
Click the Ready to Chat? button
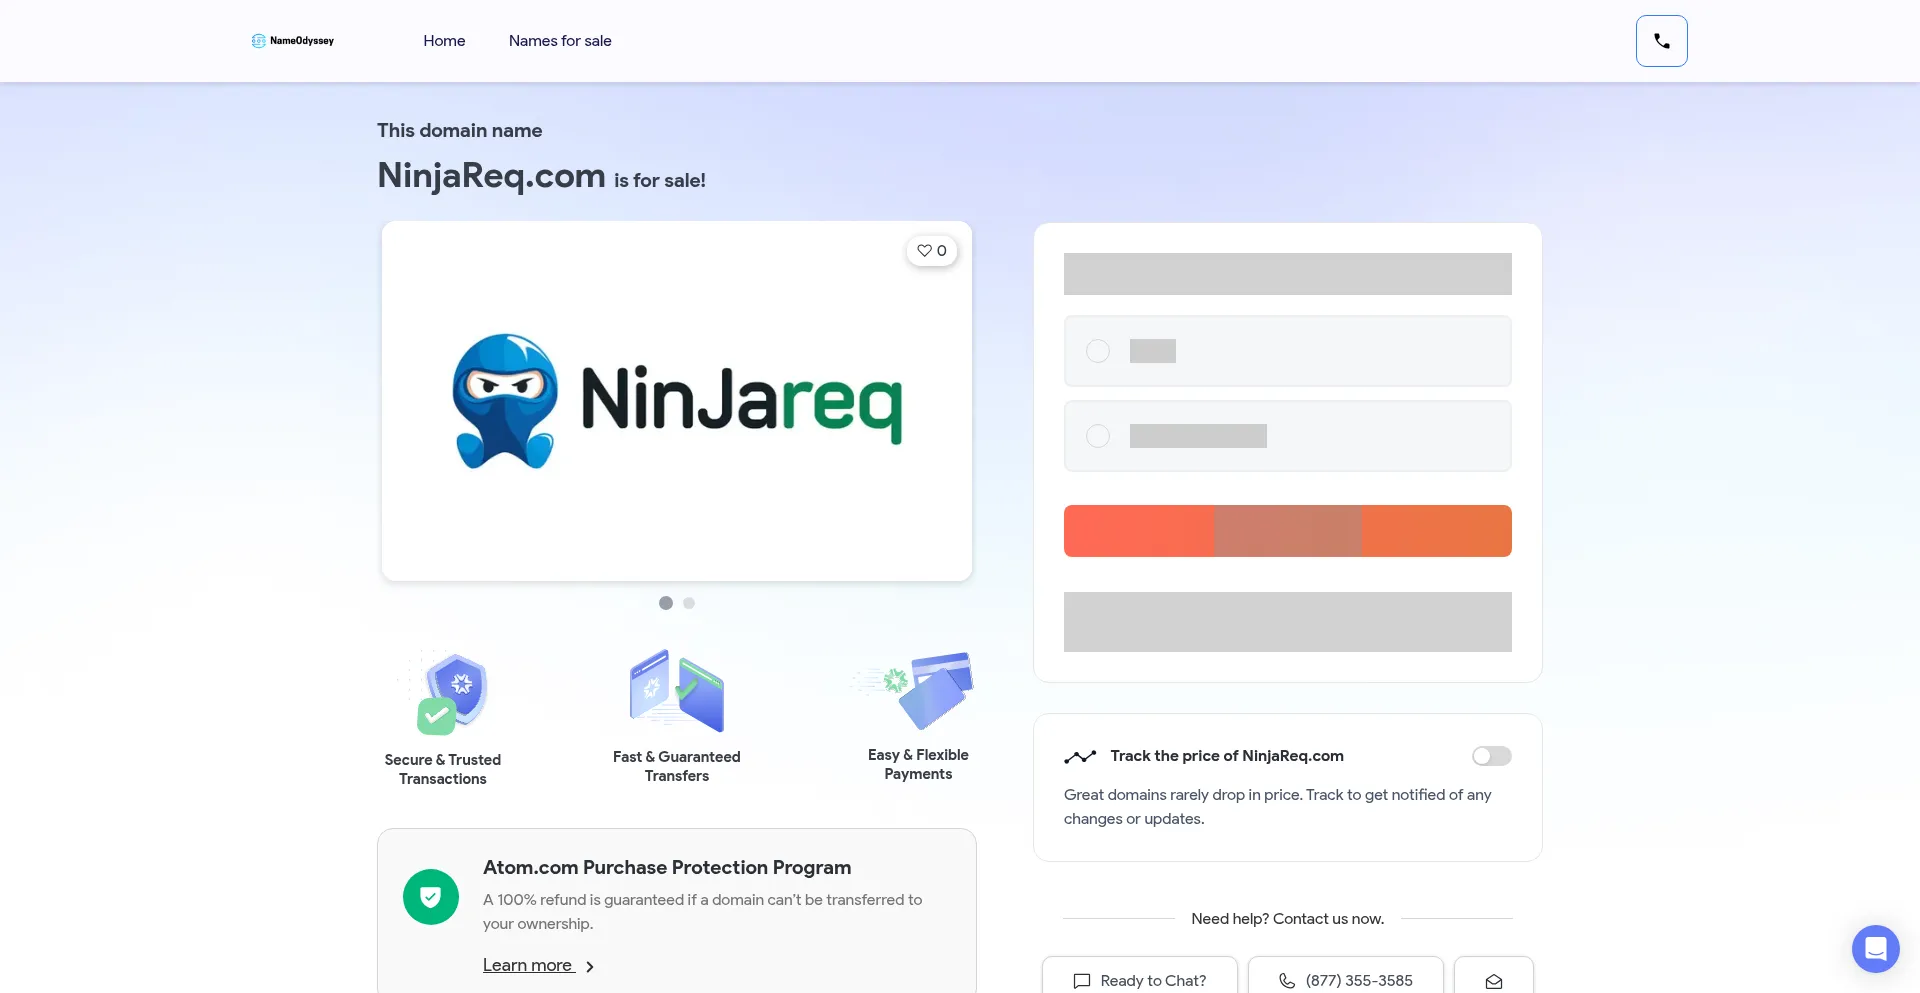1140,980
